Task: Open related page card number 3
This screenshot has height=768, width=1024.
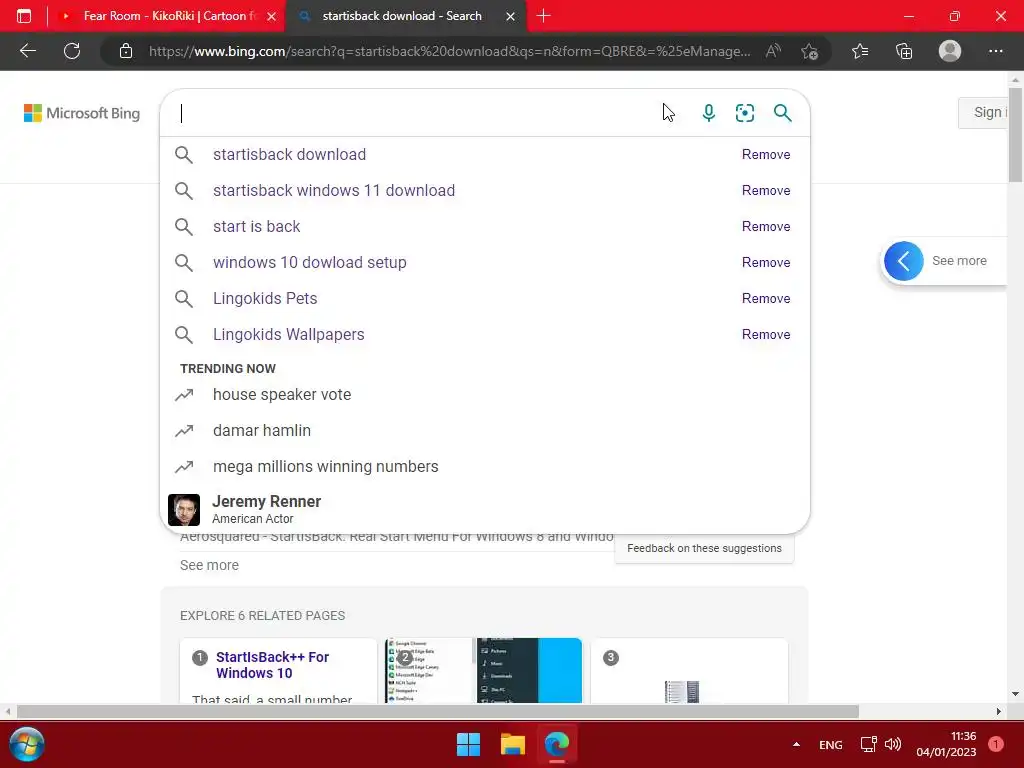Action: click(690, 671)
